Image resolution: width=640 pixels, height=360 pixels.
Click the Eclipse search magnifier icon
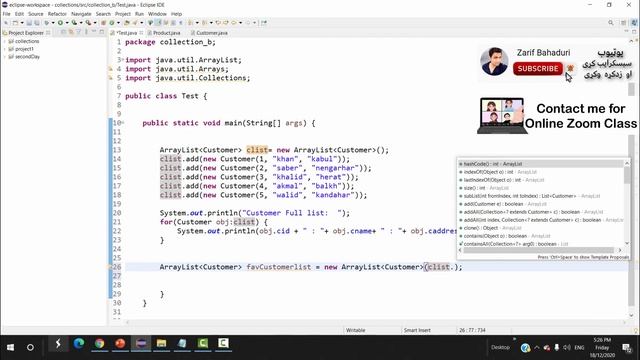tap(611, 23)
